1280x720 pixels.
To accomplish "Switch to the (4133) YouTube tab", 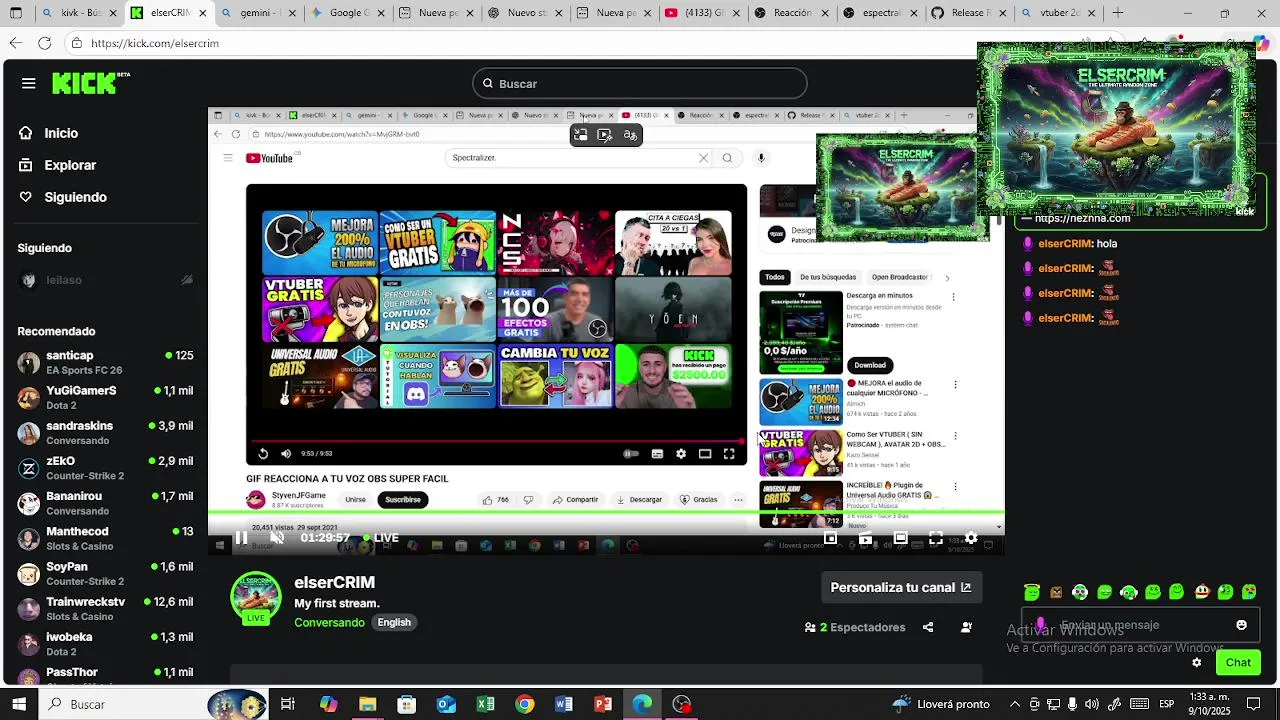I will [700, 13].
